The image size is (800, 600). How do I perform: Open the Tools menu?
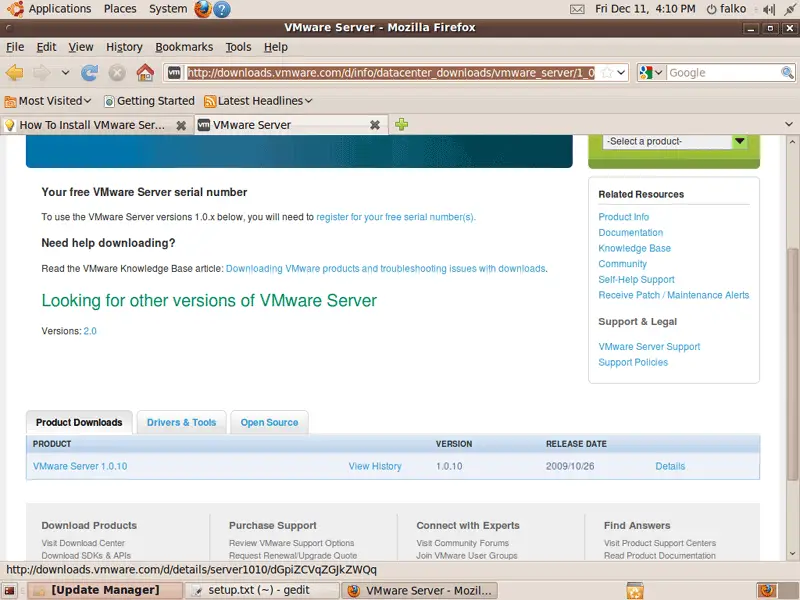tap(238, 47)
